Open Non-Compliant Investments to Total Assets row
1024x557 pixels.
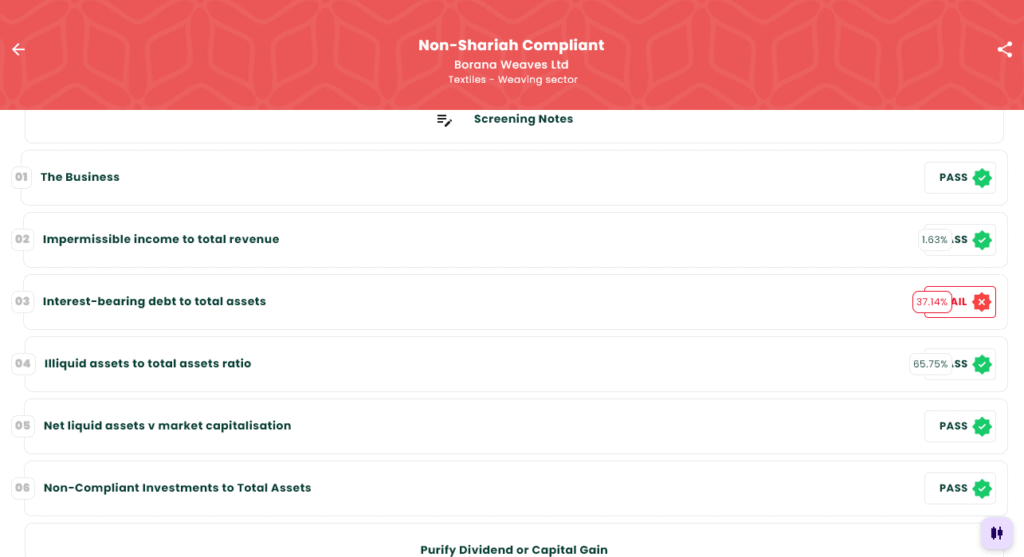[x=515, y=488]
